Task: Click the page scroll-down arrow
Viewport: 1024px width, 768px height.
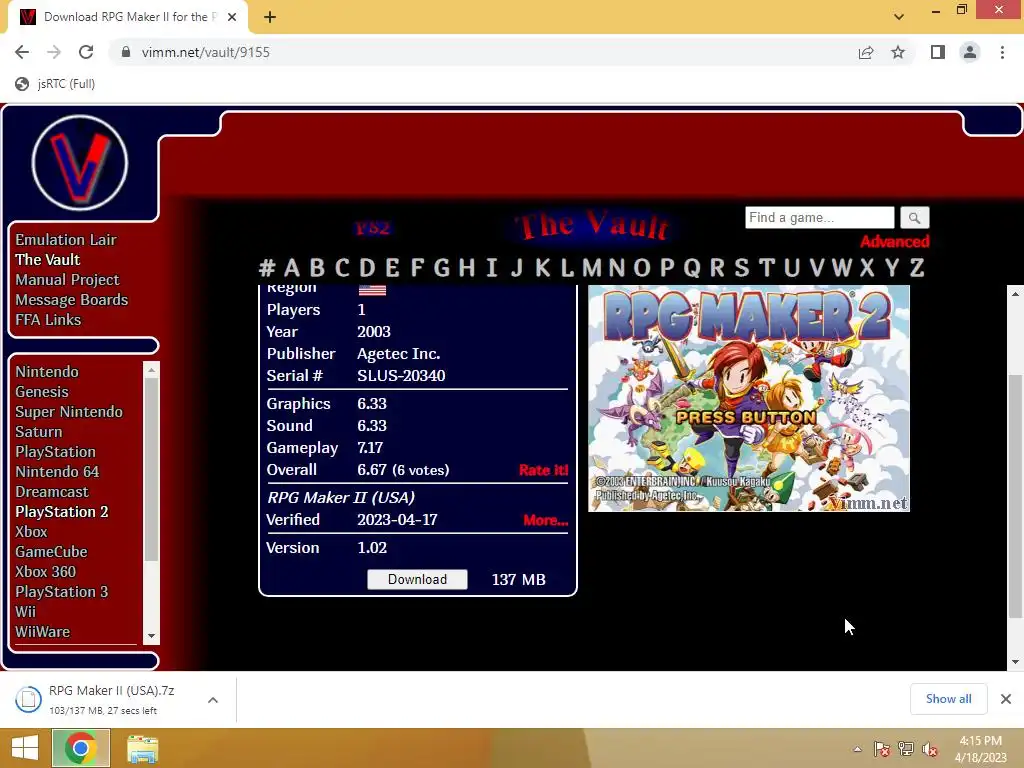Action: 1015,662
